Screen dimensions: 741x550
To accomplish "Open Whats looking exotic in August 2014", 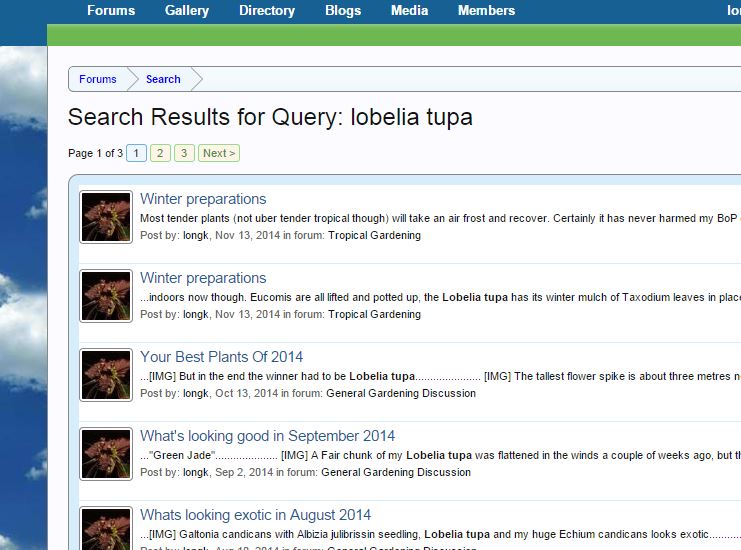I will (x=255, y=515).
